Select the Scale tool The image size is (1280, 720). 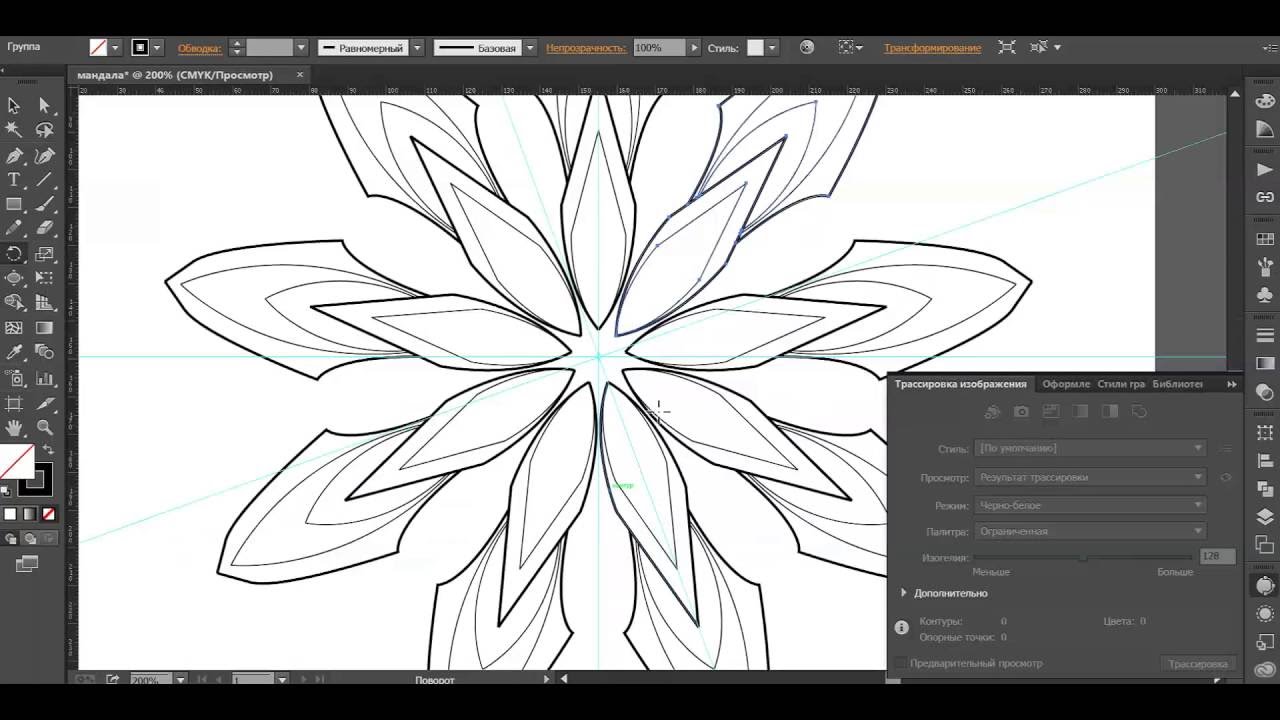(x=44, y=254)
